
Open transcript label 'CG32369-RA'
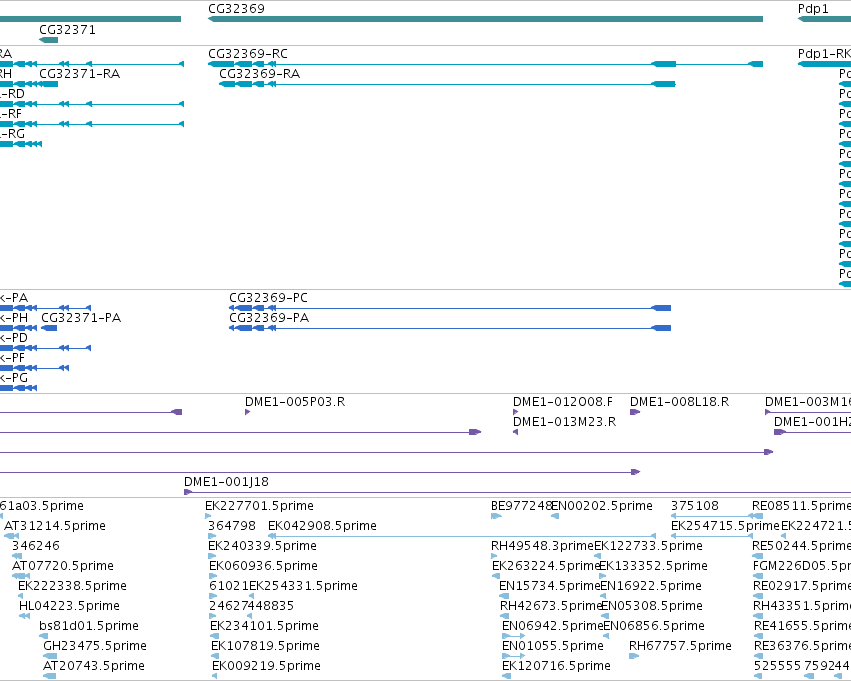[x=259, y=74]
